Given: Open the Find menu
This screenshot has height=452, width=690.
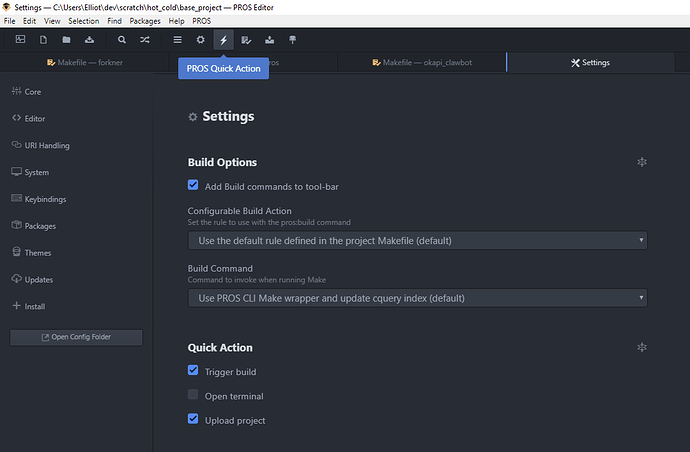Looking at the screenshot, I should point(114,21).
